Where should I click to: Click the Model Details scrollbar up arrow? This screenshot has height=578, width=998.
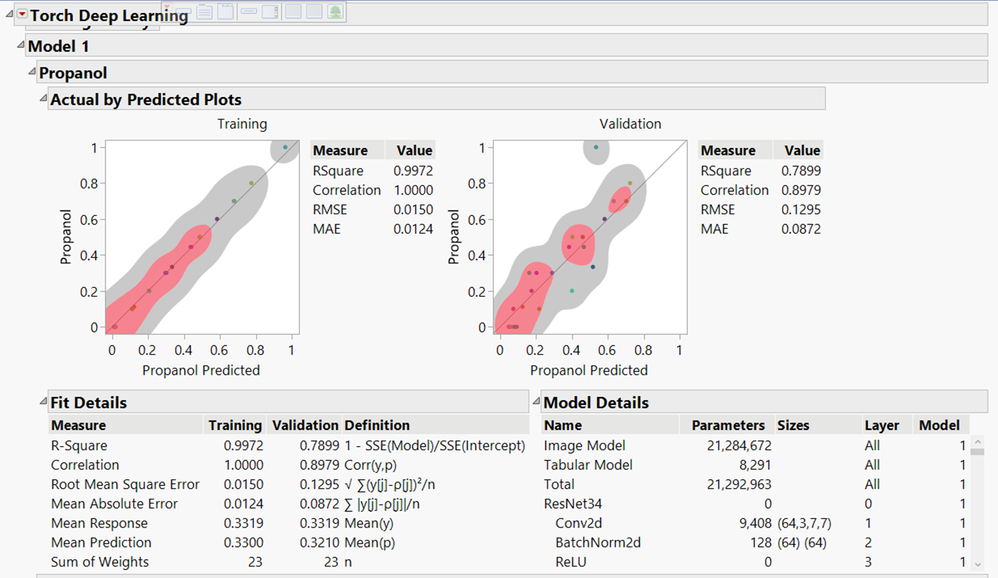pos(976,441)
